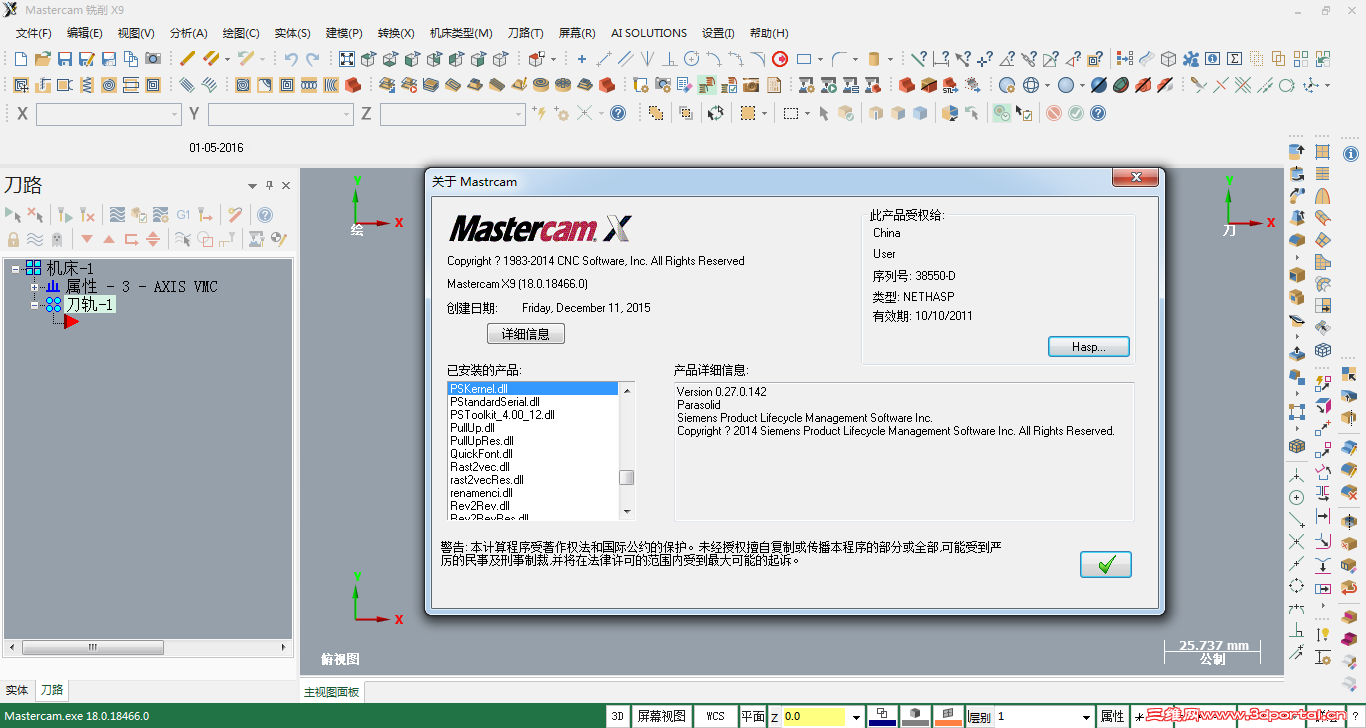Click the camera screenshot icon in the file toolbar
The image size is (1366, 728).
point(153,59)
